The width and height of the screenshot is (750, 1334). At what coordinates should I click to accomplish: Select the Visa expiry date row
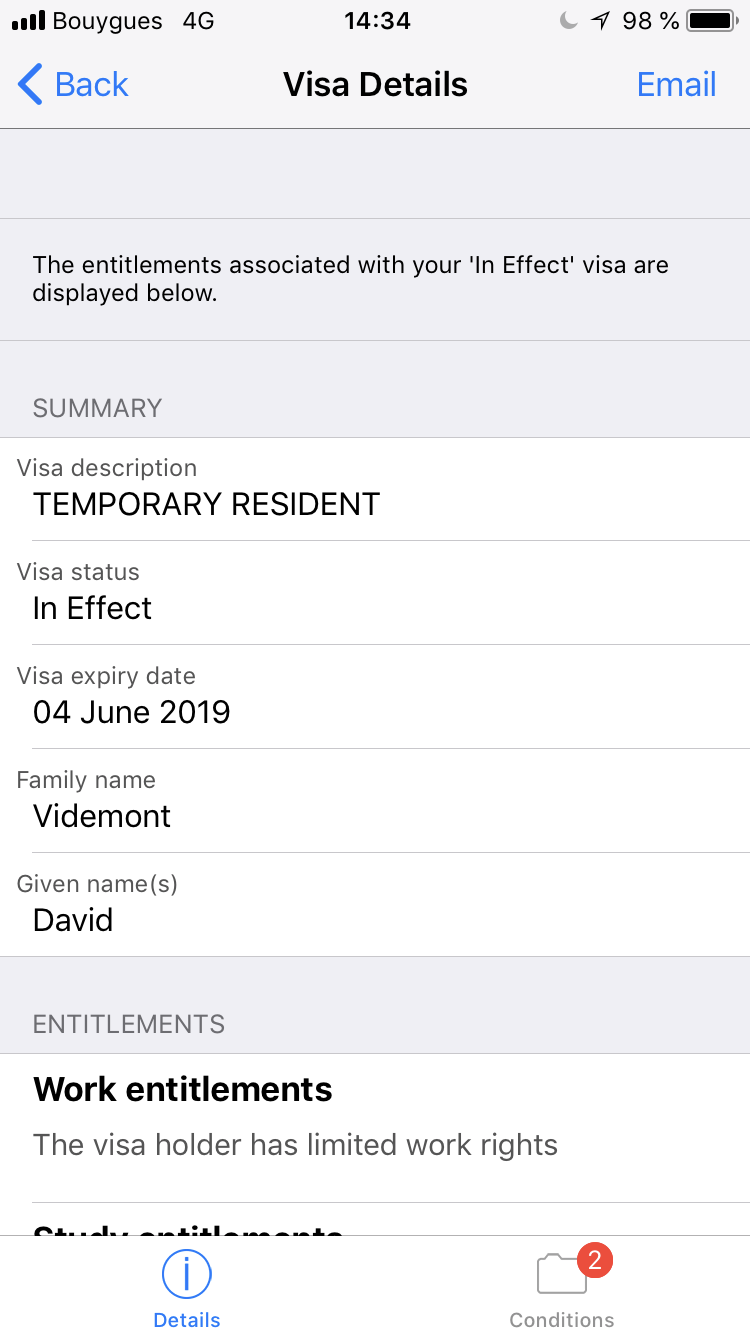point(375,697)
